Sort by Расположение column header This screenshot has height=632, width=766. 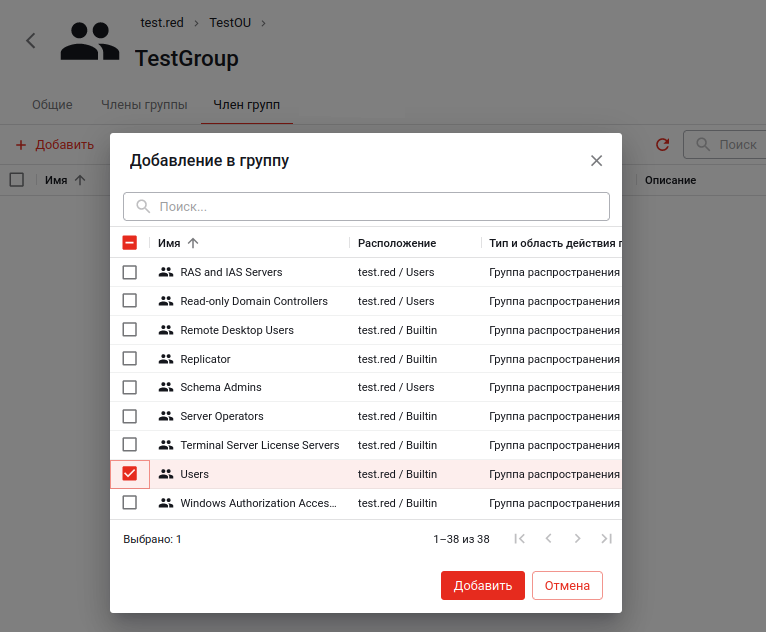[397, 243]
